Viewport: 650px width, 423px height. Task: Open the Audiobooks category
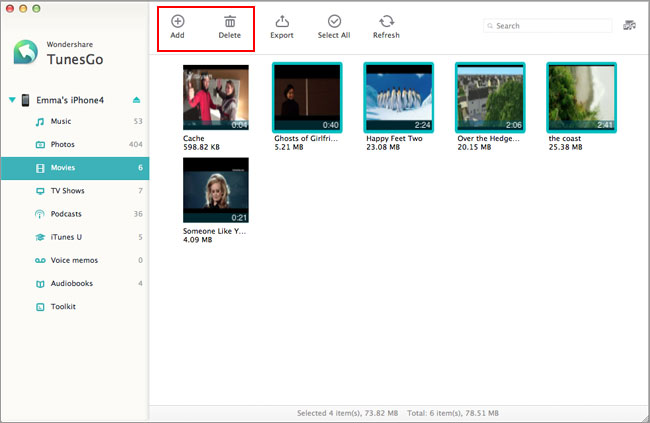(x=75, y=284)
